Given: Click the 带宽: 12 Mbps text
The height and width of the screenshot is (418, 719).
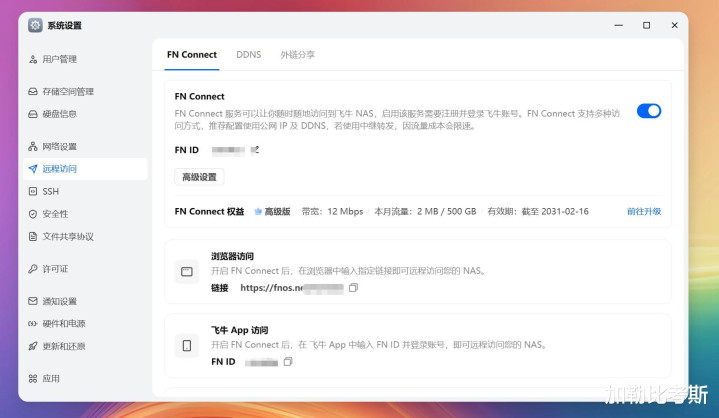Looking at the screenshot, I should coord(332,211).
